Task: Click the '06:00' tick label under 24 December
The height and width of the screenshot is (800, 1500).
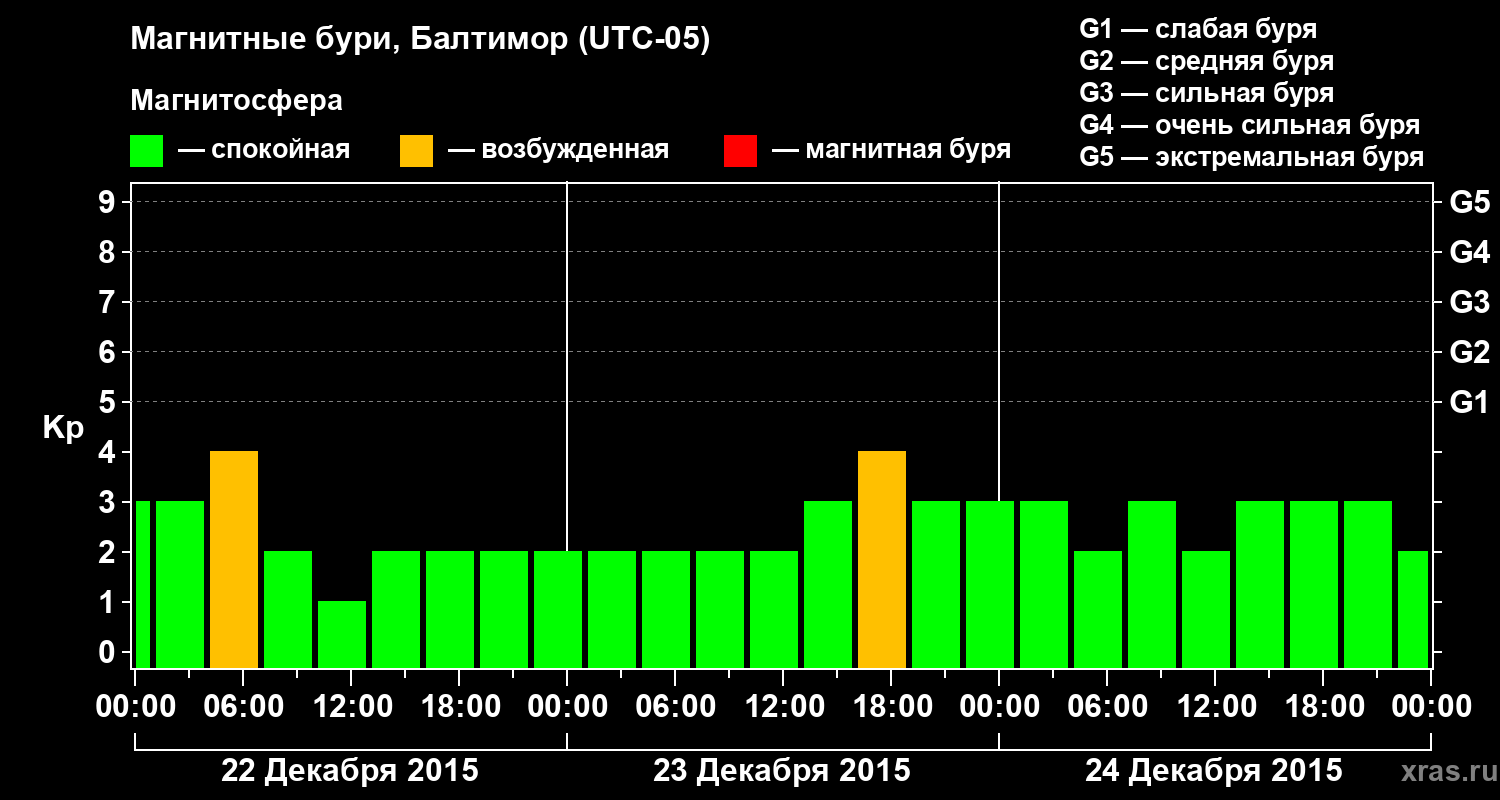Action: [1107, 706]
